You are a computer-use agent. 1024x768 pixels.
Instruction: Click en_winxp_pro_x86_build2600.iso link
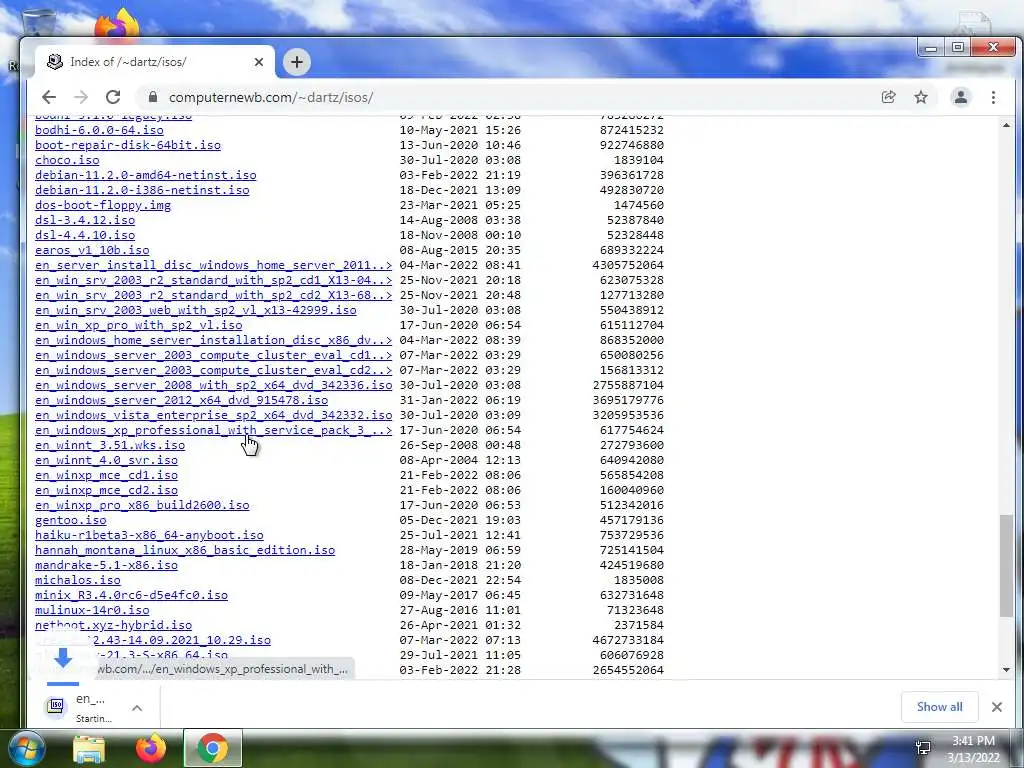coord(142,505)
